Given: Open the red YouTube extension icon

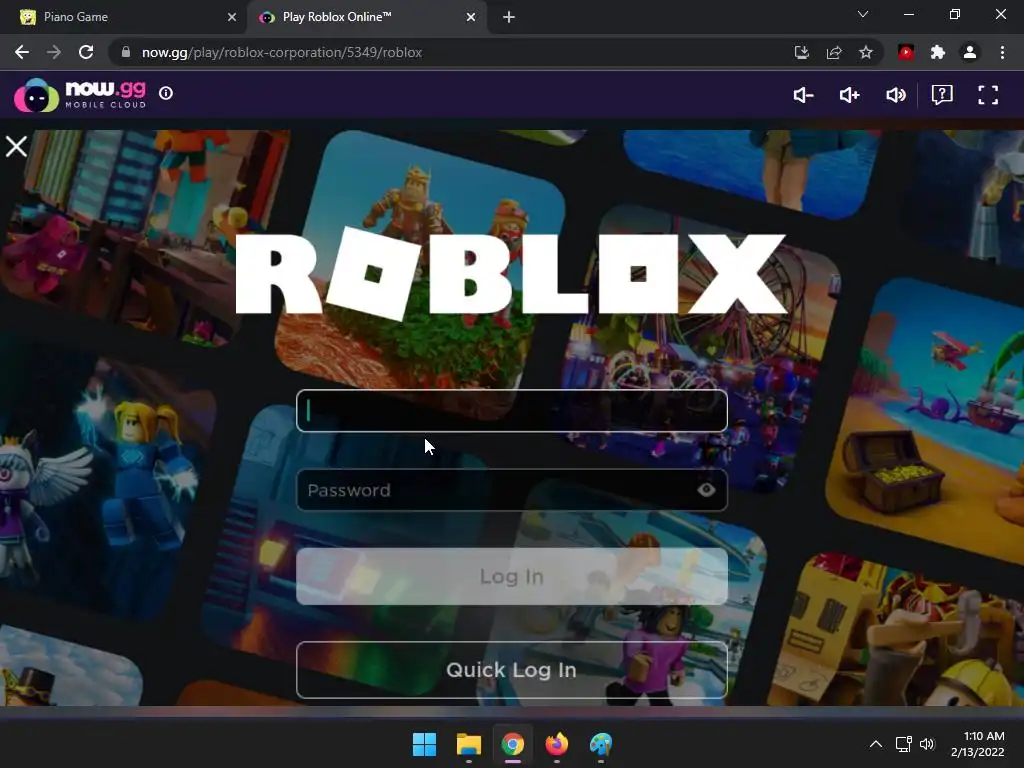Looking at the screenshot, I should click(x=906, y=52).
